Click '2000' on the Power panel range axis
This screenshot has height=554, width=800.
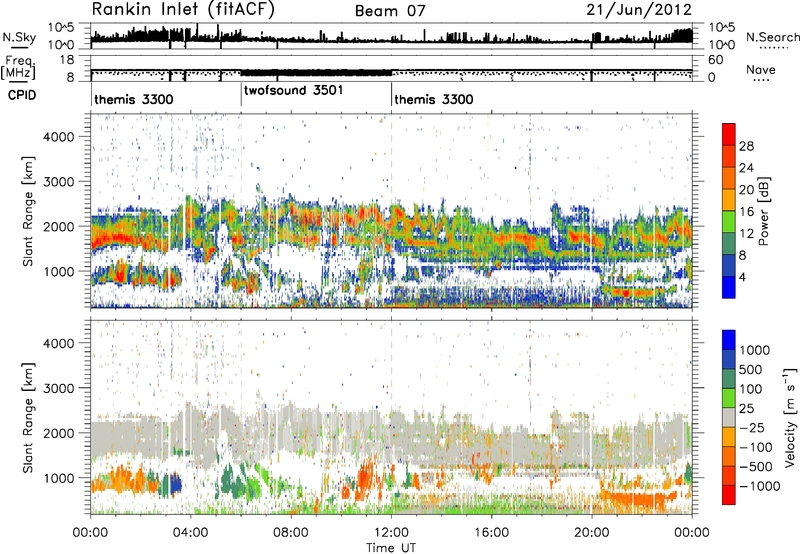(x=59, y=226)
